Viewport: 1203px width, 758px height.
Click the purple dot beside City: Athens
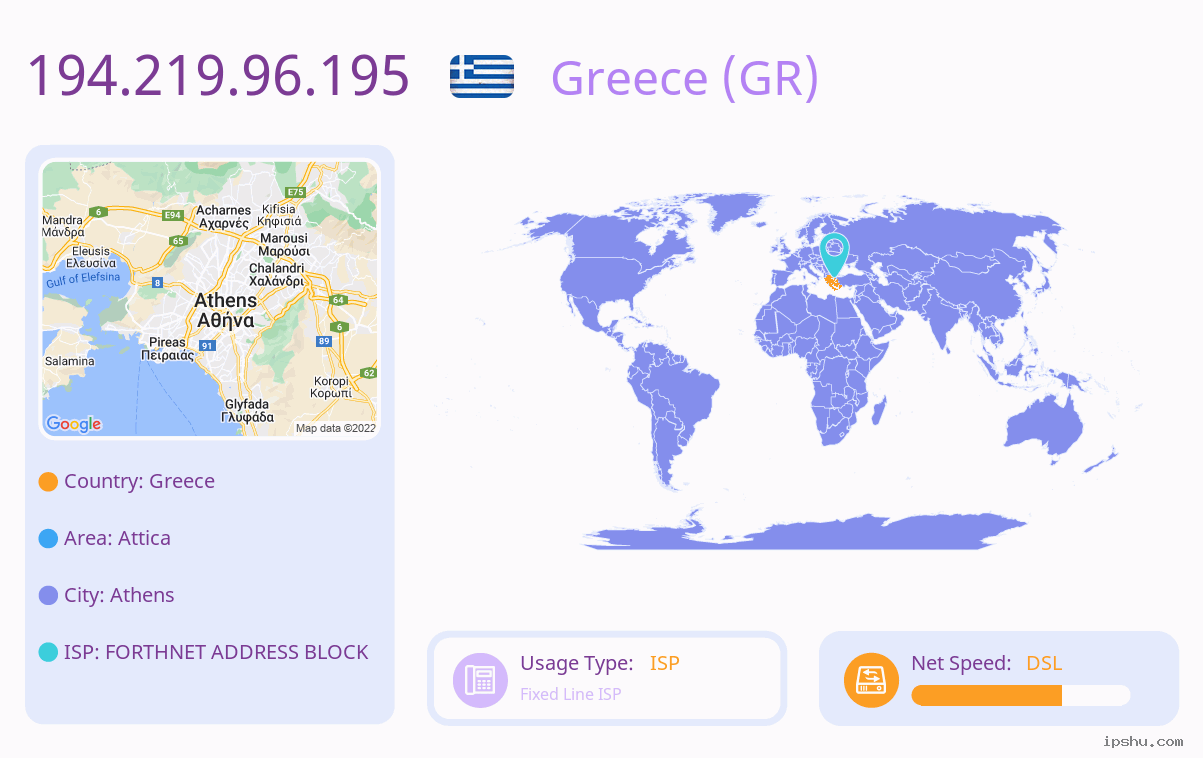[48, 596]
